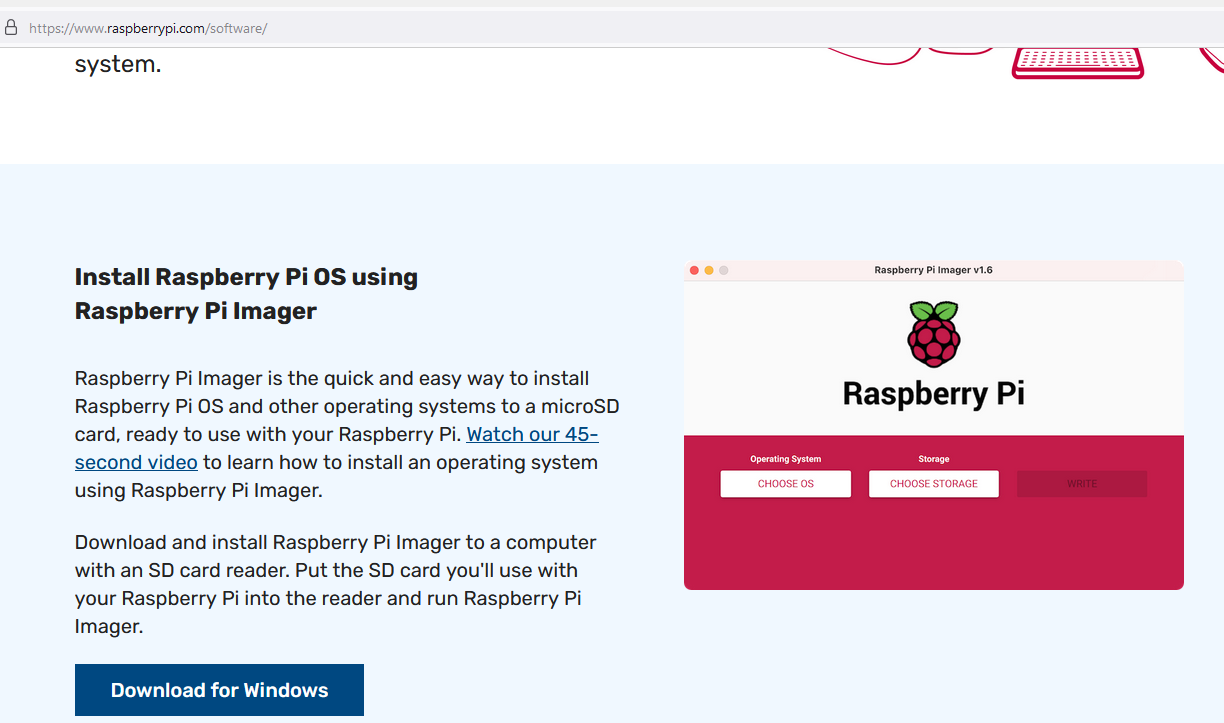Click the Raspberry Pi berry logo

coord(934,334)
